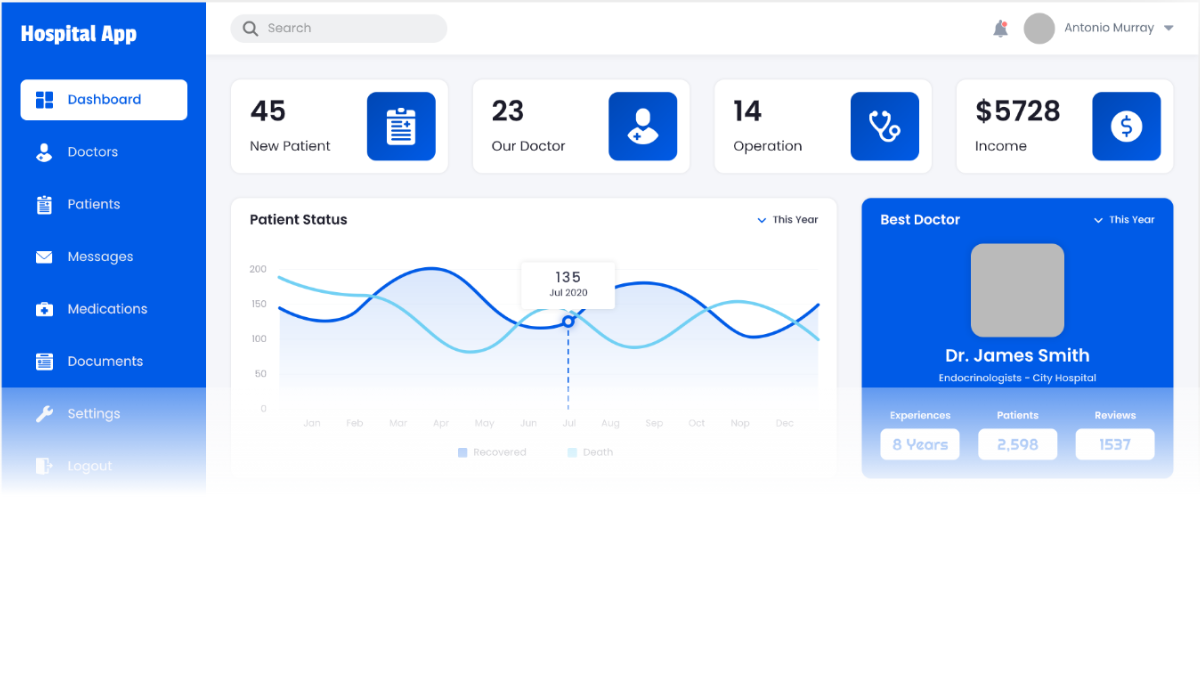Click the Income dollar icon
Screen dimensions: 1200x700
(x=1126, y=127)
